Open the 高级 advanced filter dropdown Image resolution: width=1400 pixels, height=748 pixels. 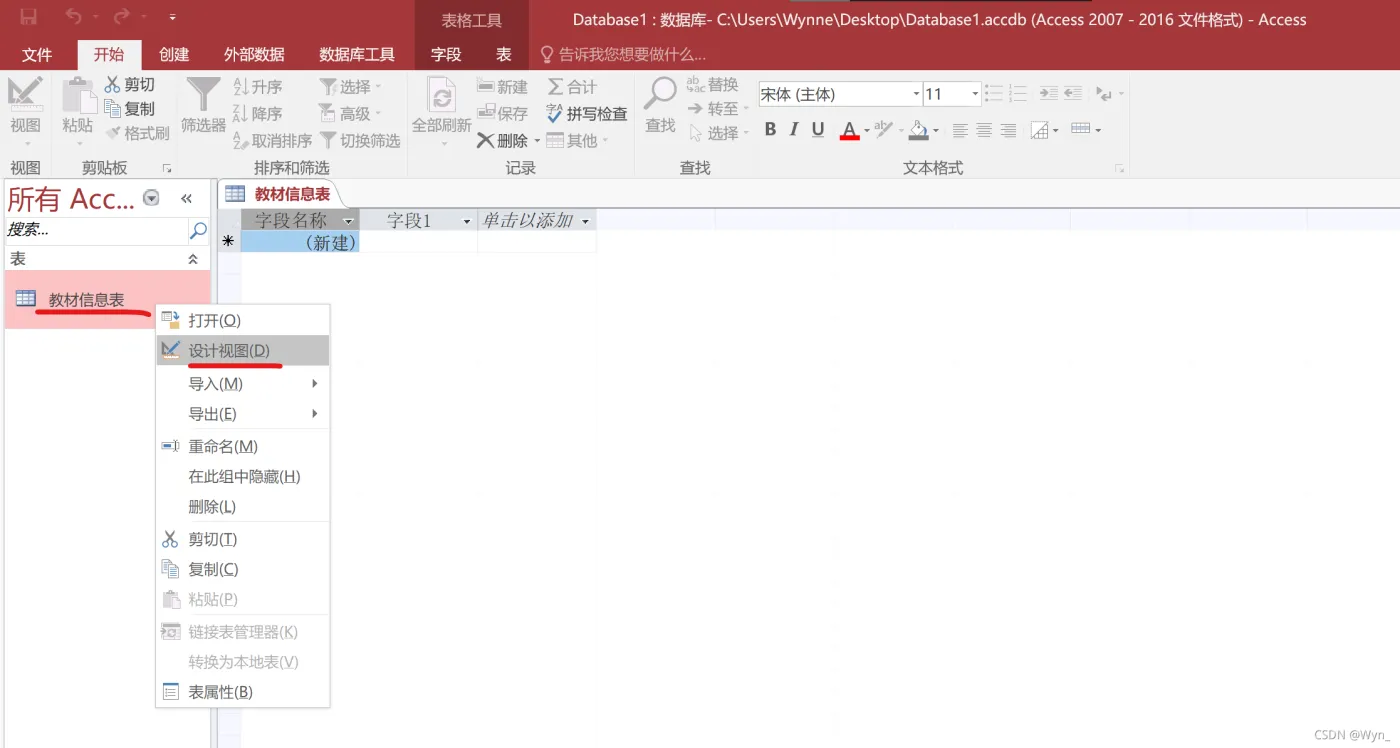[351, 114]
